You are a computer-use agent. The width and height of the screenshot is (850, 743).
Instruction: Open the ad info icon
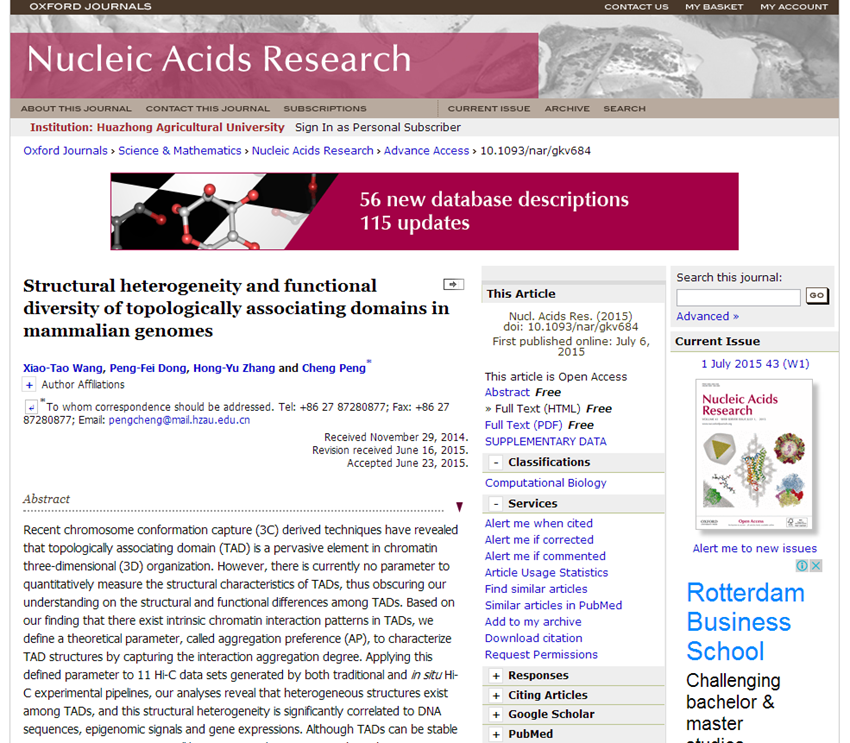(x=802, y=566)
